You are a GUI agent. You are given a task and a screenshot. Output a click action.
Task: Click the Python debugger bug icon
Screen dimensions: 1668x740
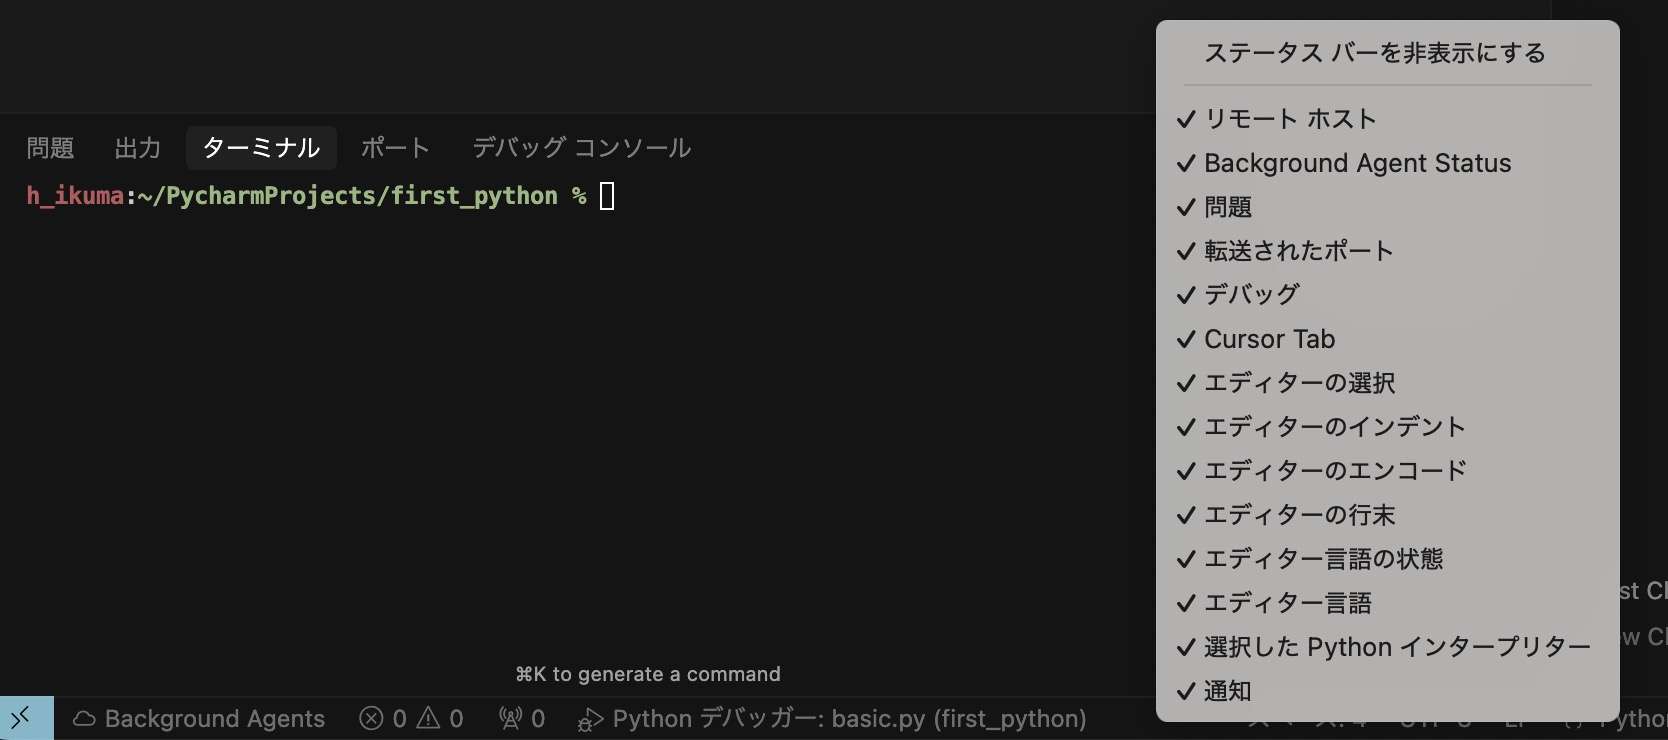[590, 719]
